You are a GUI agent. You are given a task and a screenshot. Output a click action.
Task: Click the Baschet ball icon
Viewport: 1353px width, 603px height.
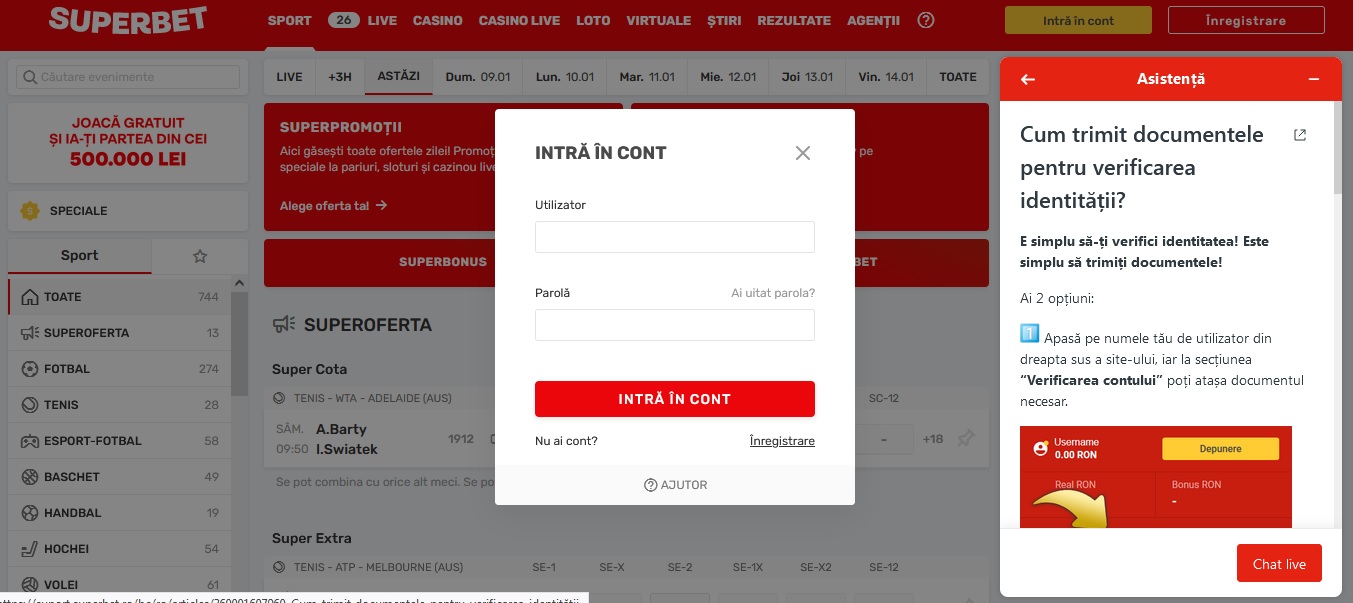(29, 477)
